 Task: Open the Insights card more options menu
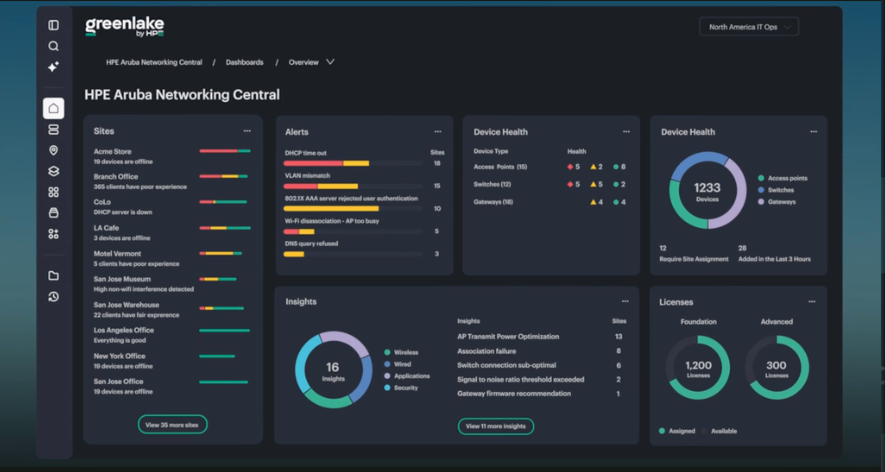point(625,301)
